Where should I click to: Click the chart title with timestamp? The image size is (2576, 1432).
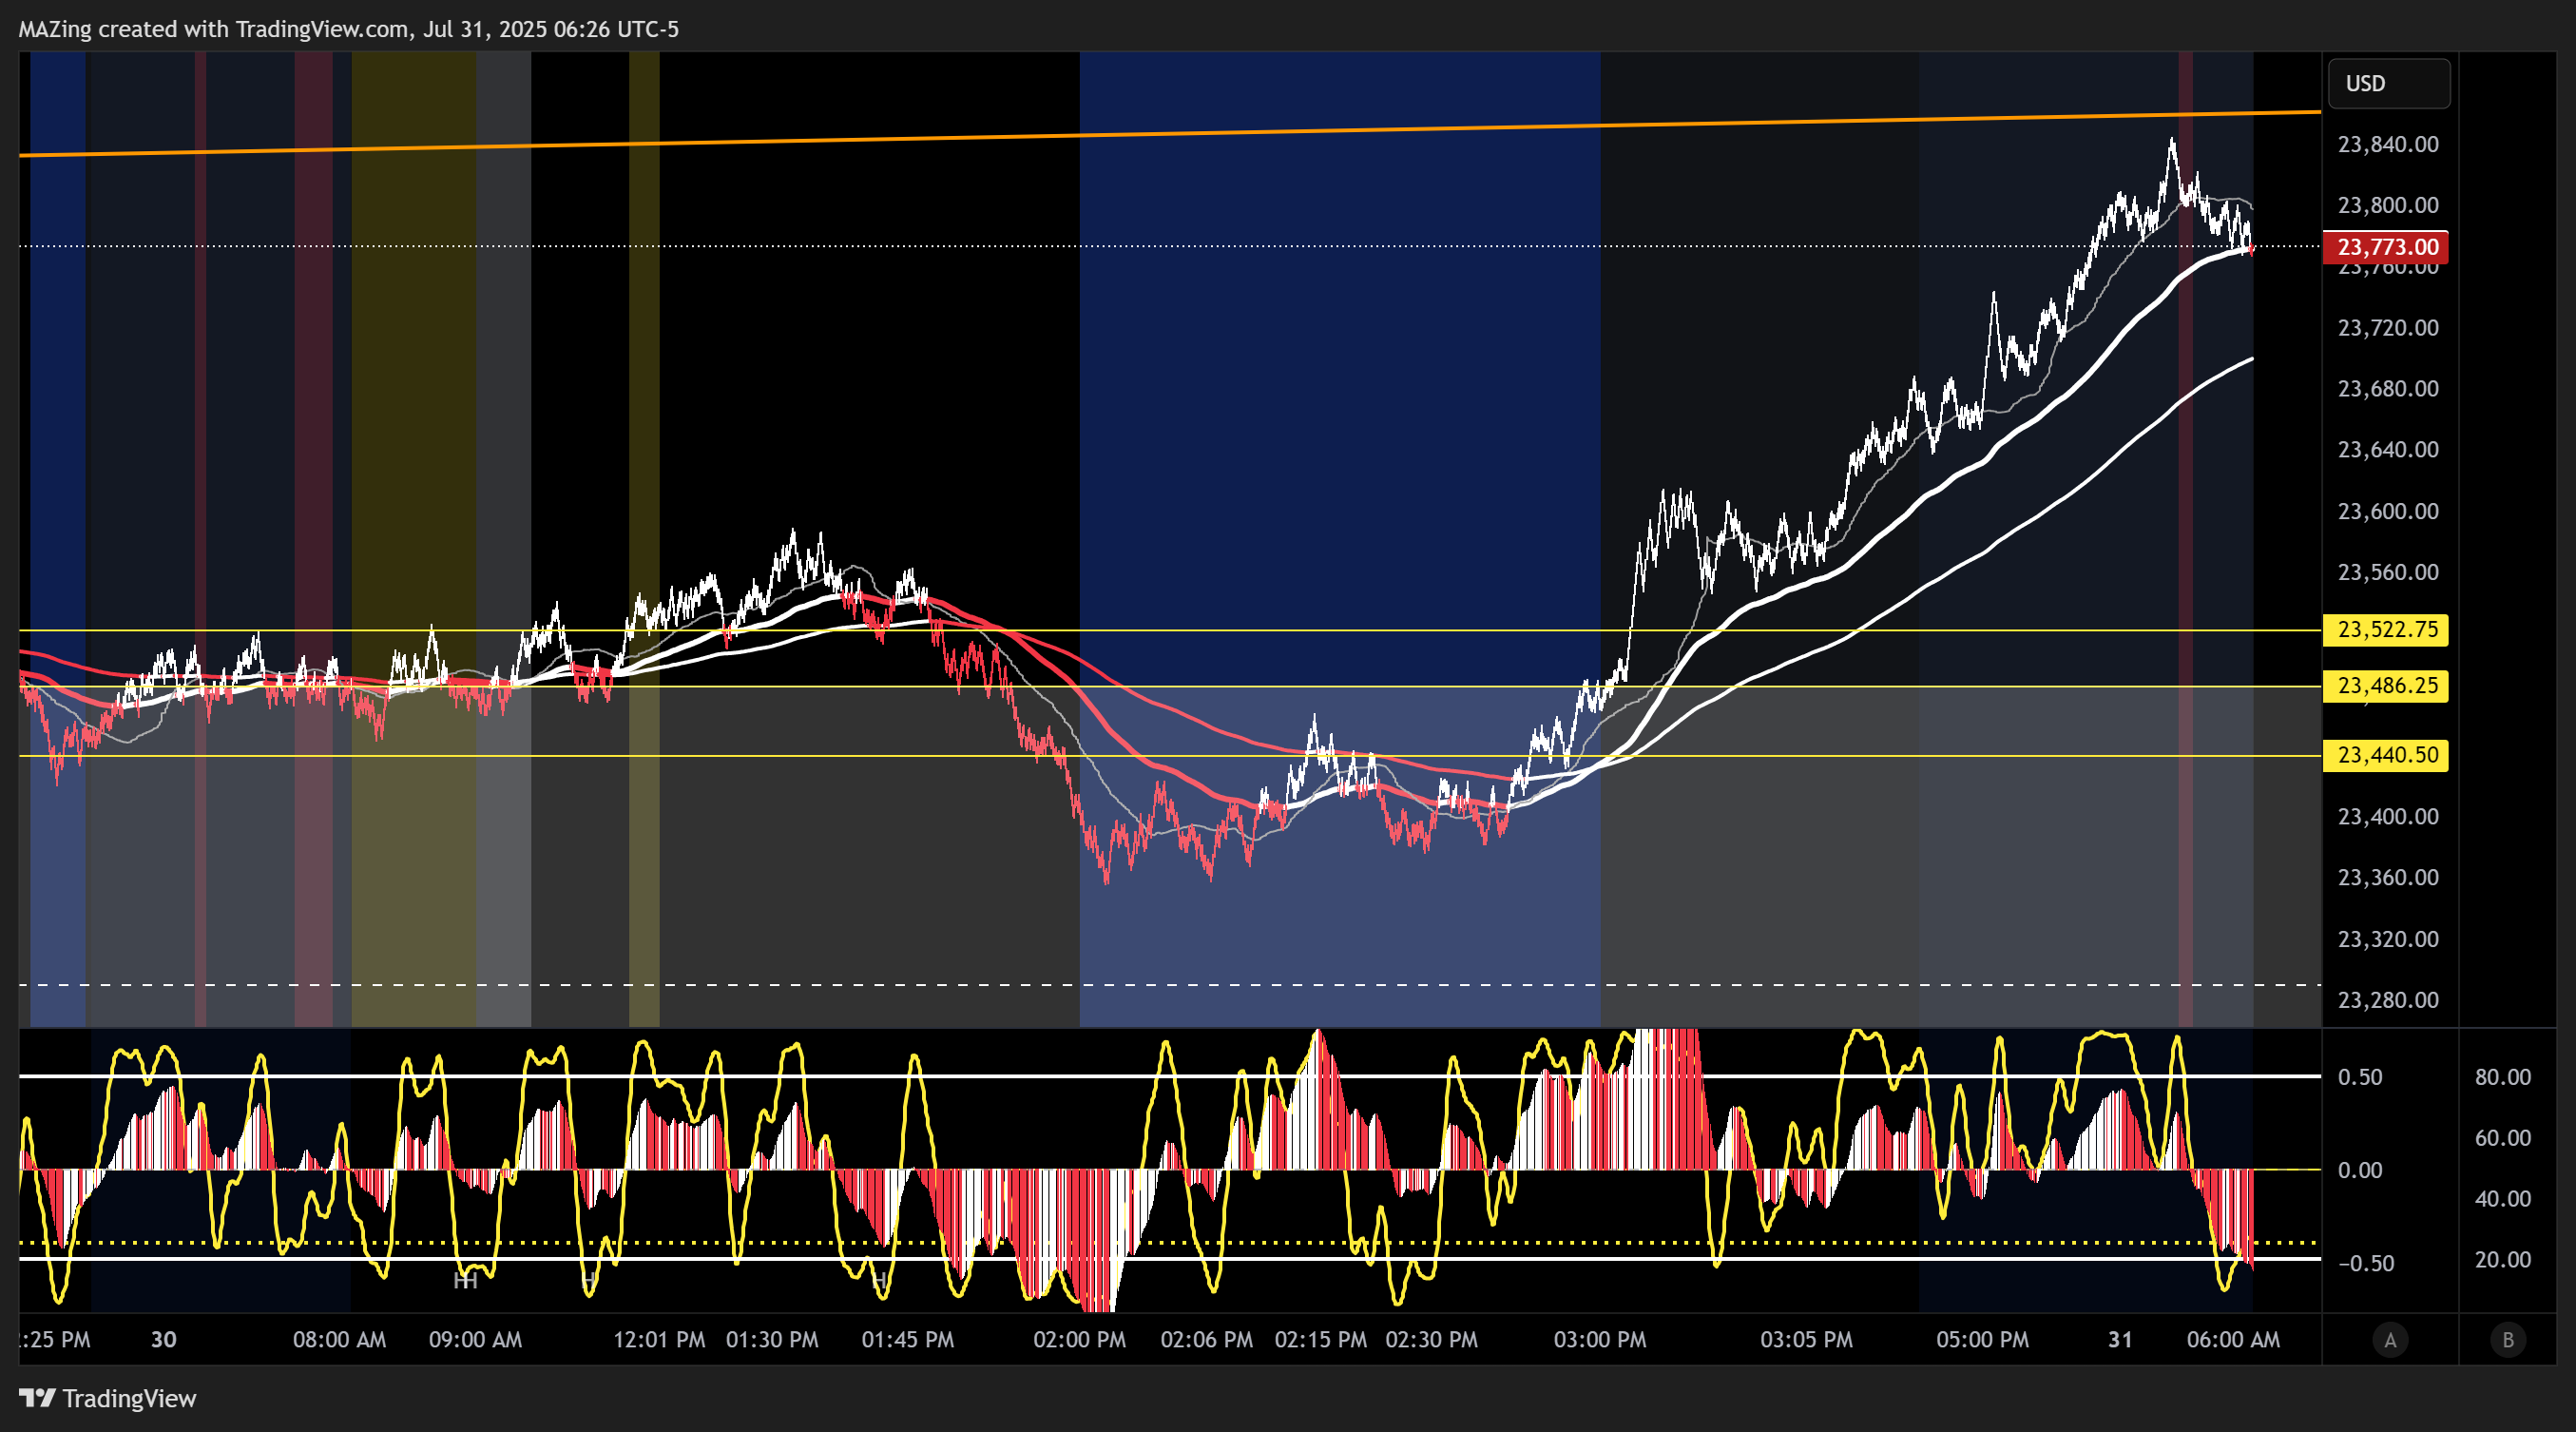[x=348, y=29]
